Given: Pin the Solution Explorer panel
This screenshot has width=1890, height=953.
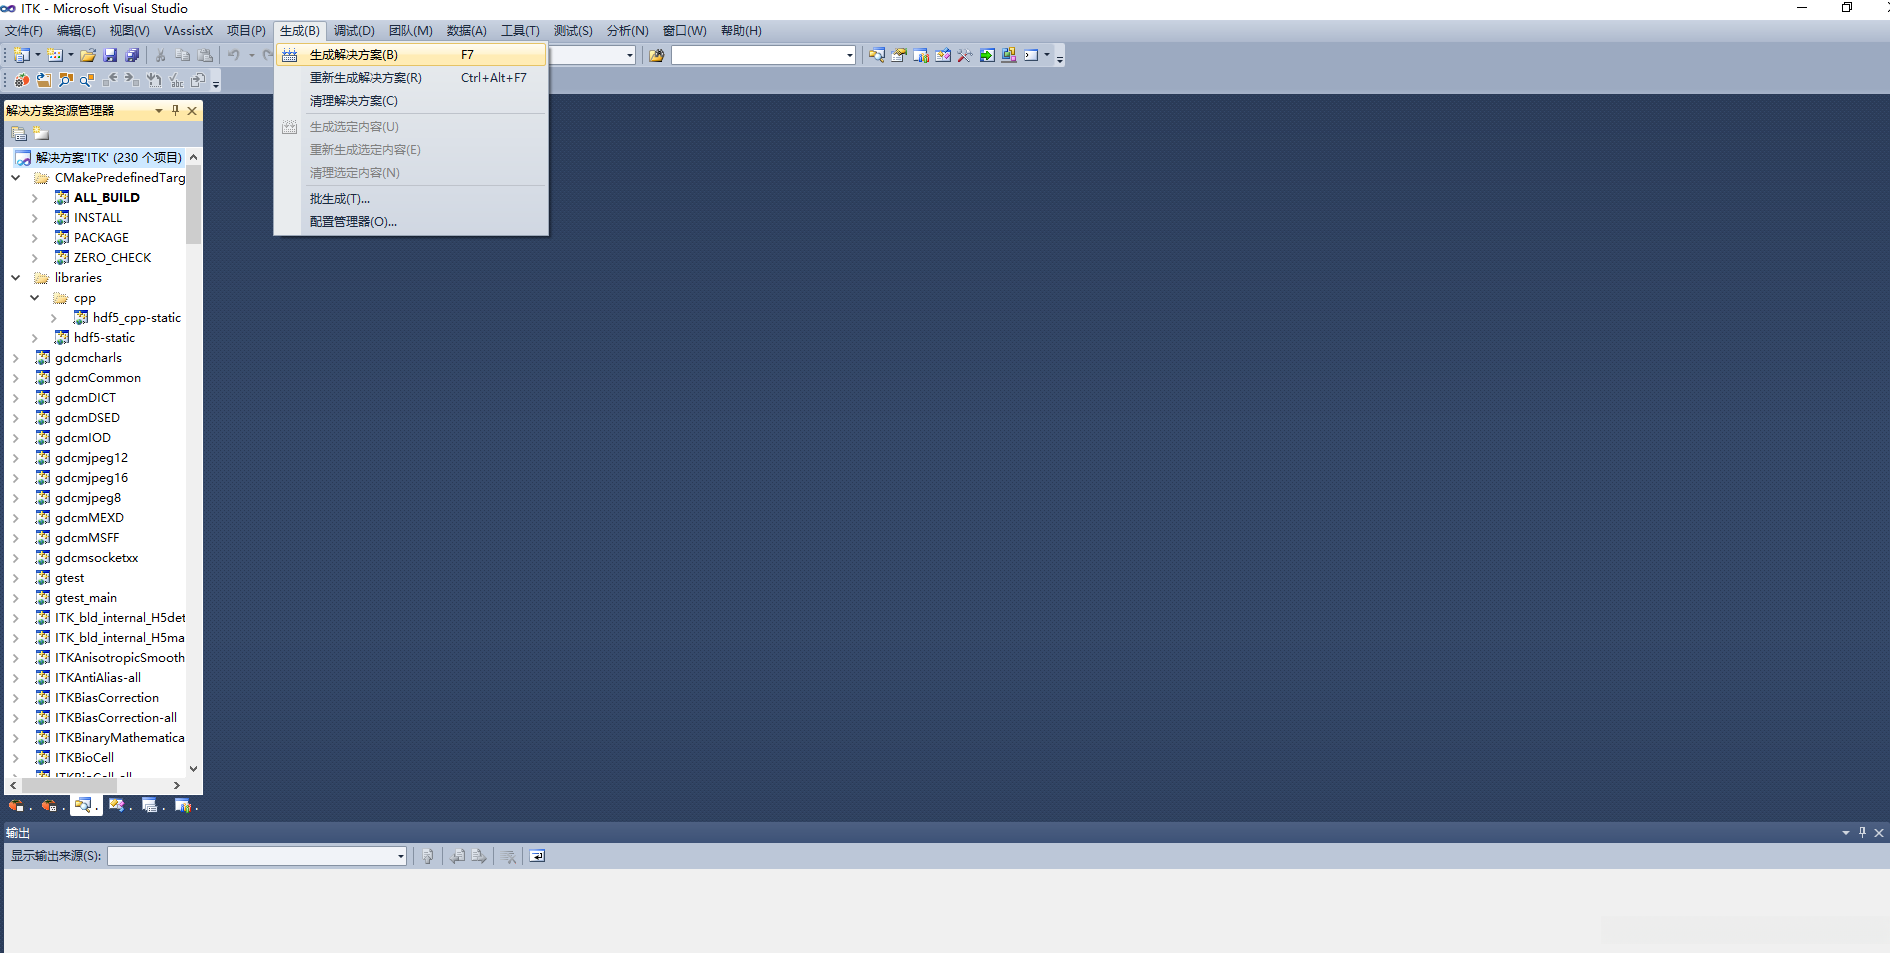Looking at the screenshot, I should (x=175, y=110).
